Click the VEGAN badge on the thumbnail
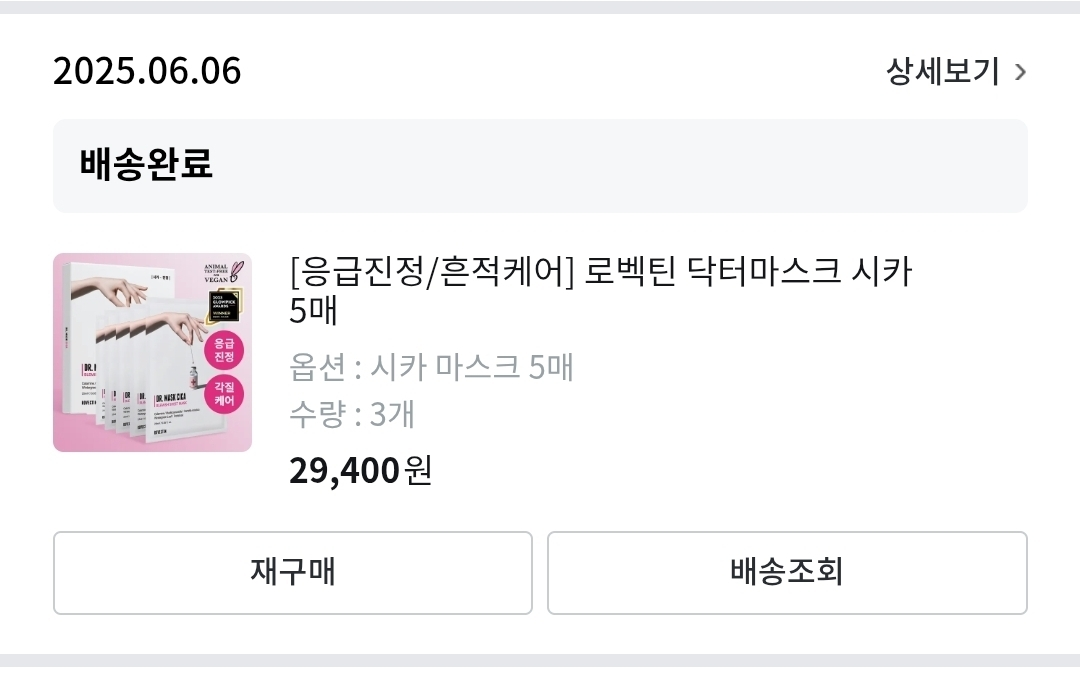The height and width of the screenshot is (680, 1080). 220,274
